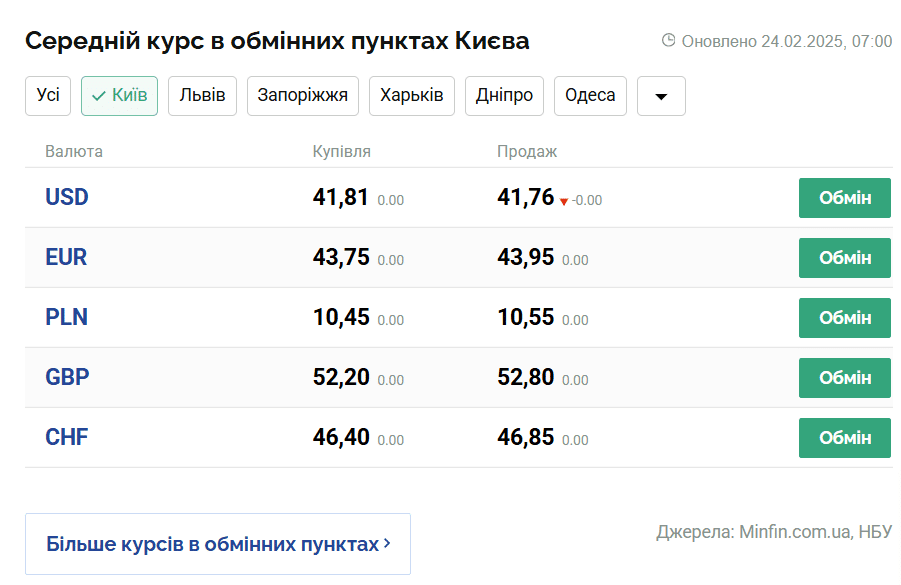
Task: Click EUR buy rate 43,75
Action: (x=341, y=257)
